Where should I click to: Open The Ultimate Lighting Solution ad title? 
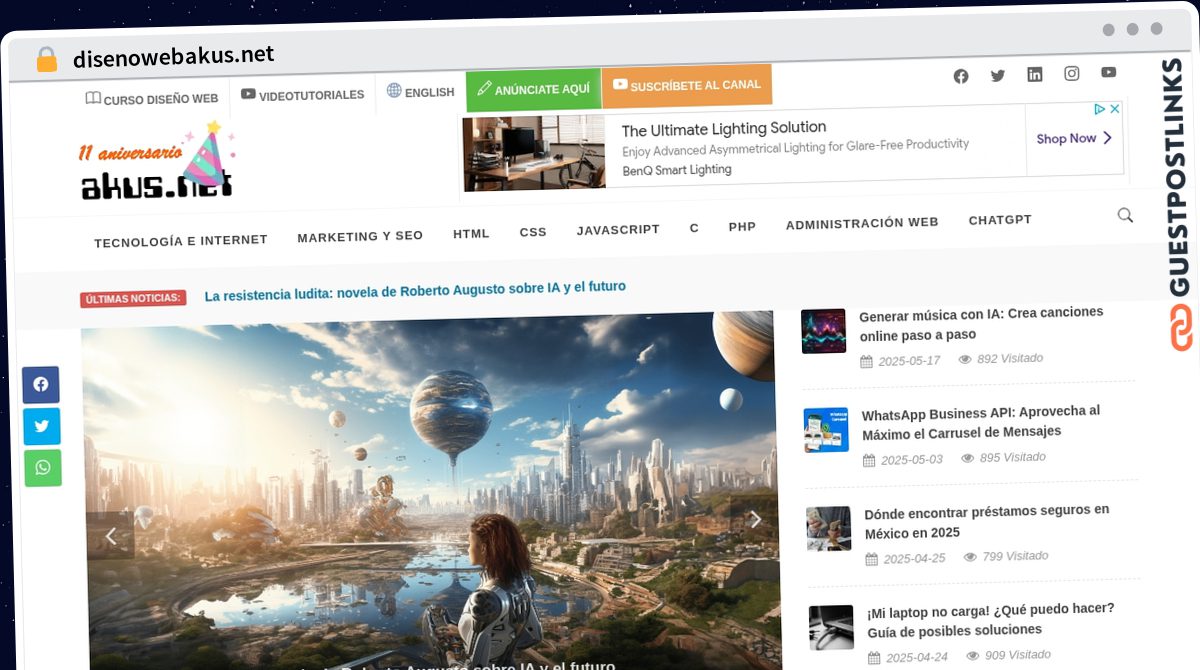[724, 128]
